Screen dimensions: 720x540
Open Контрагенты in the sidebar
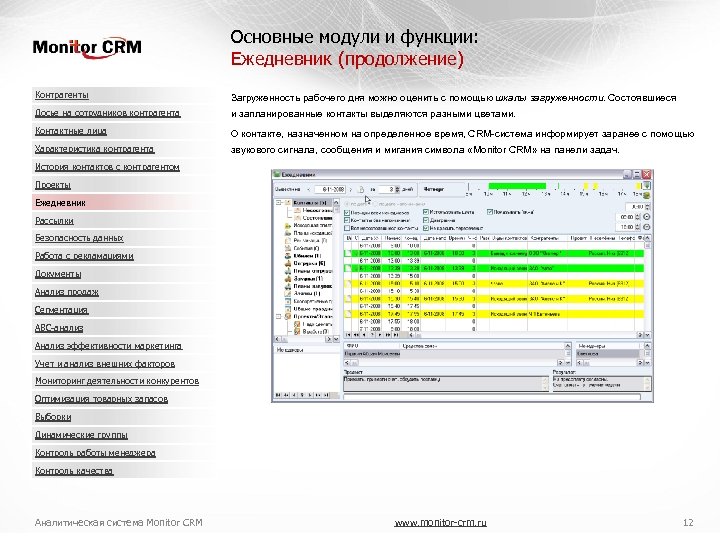[x=62, y=95]
